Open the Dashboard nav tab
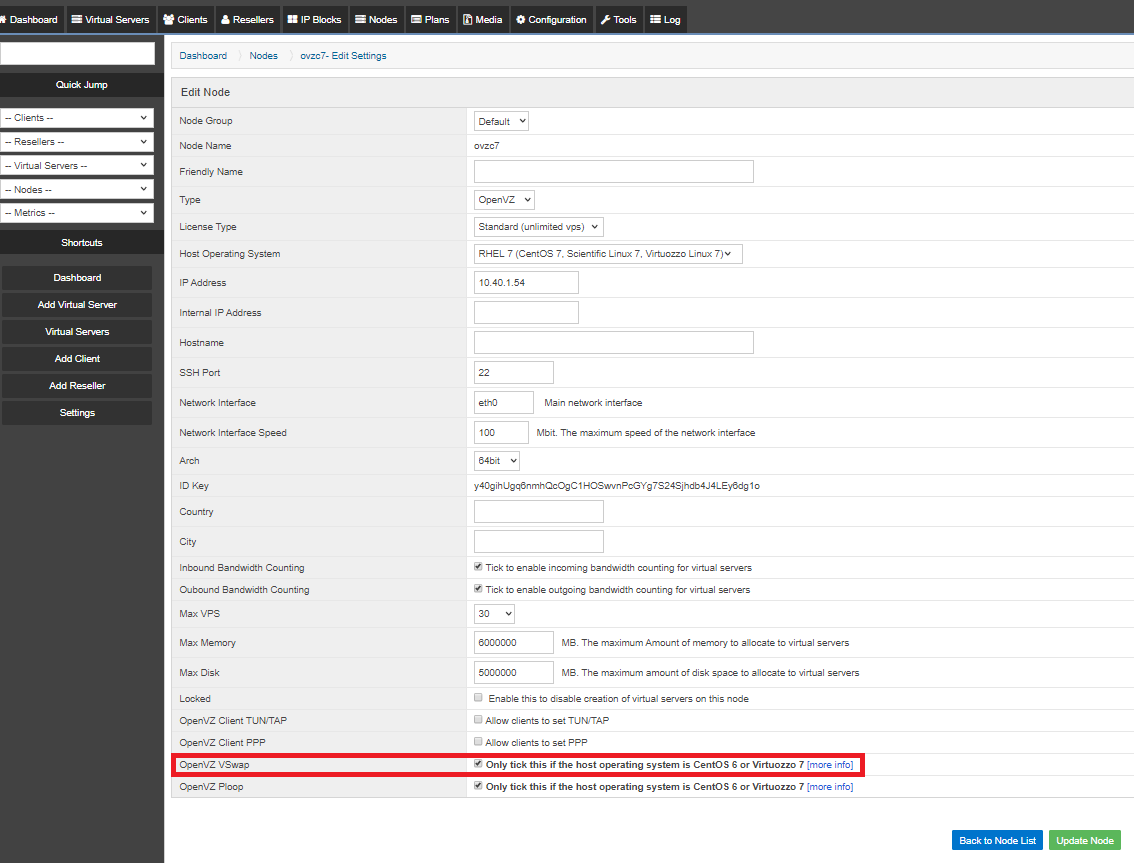 coord(30,20)
